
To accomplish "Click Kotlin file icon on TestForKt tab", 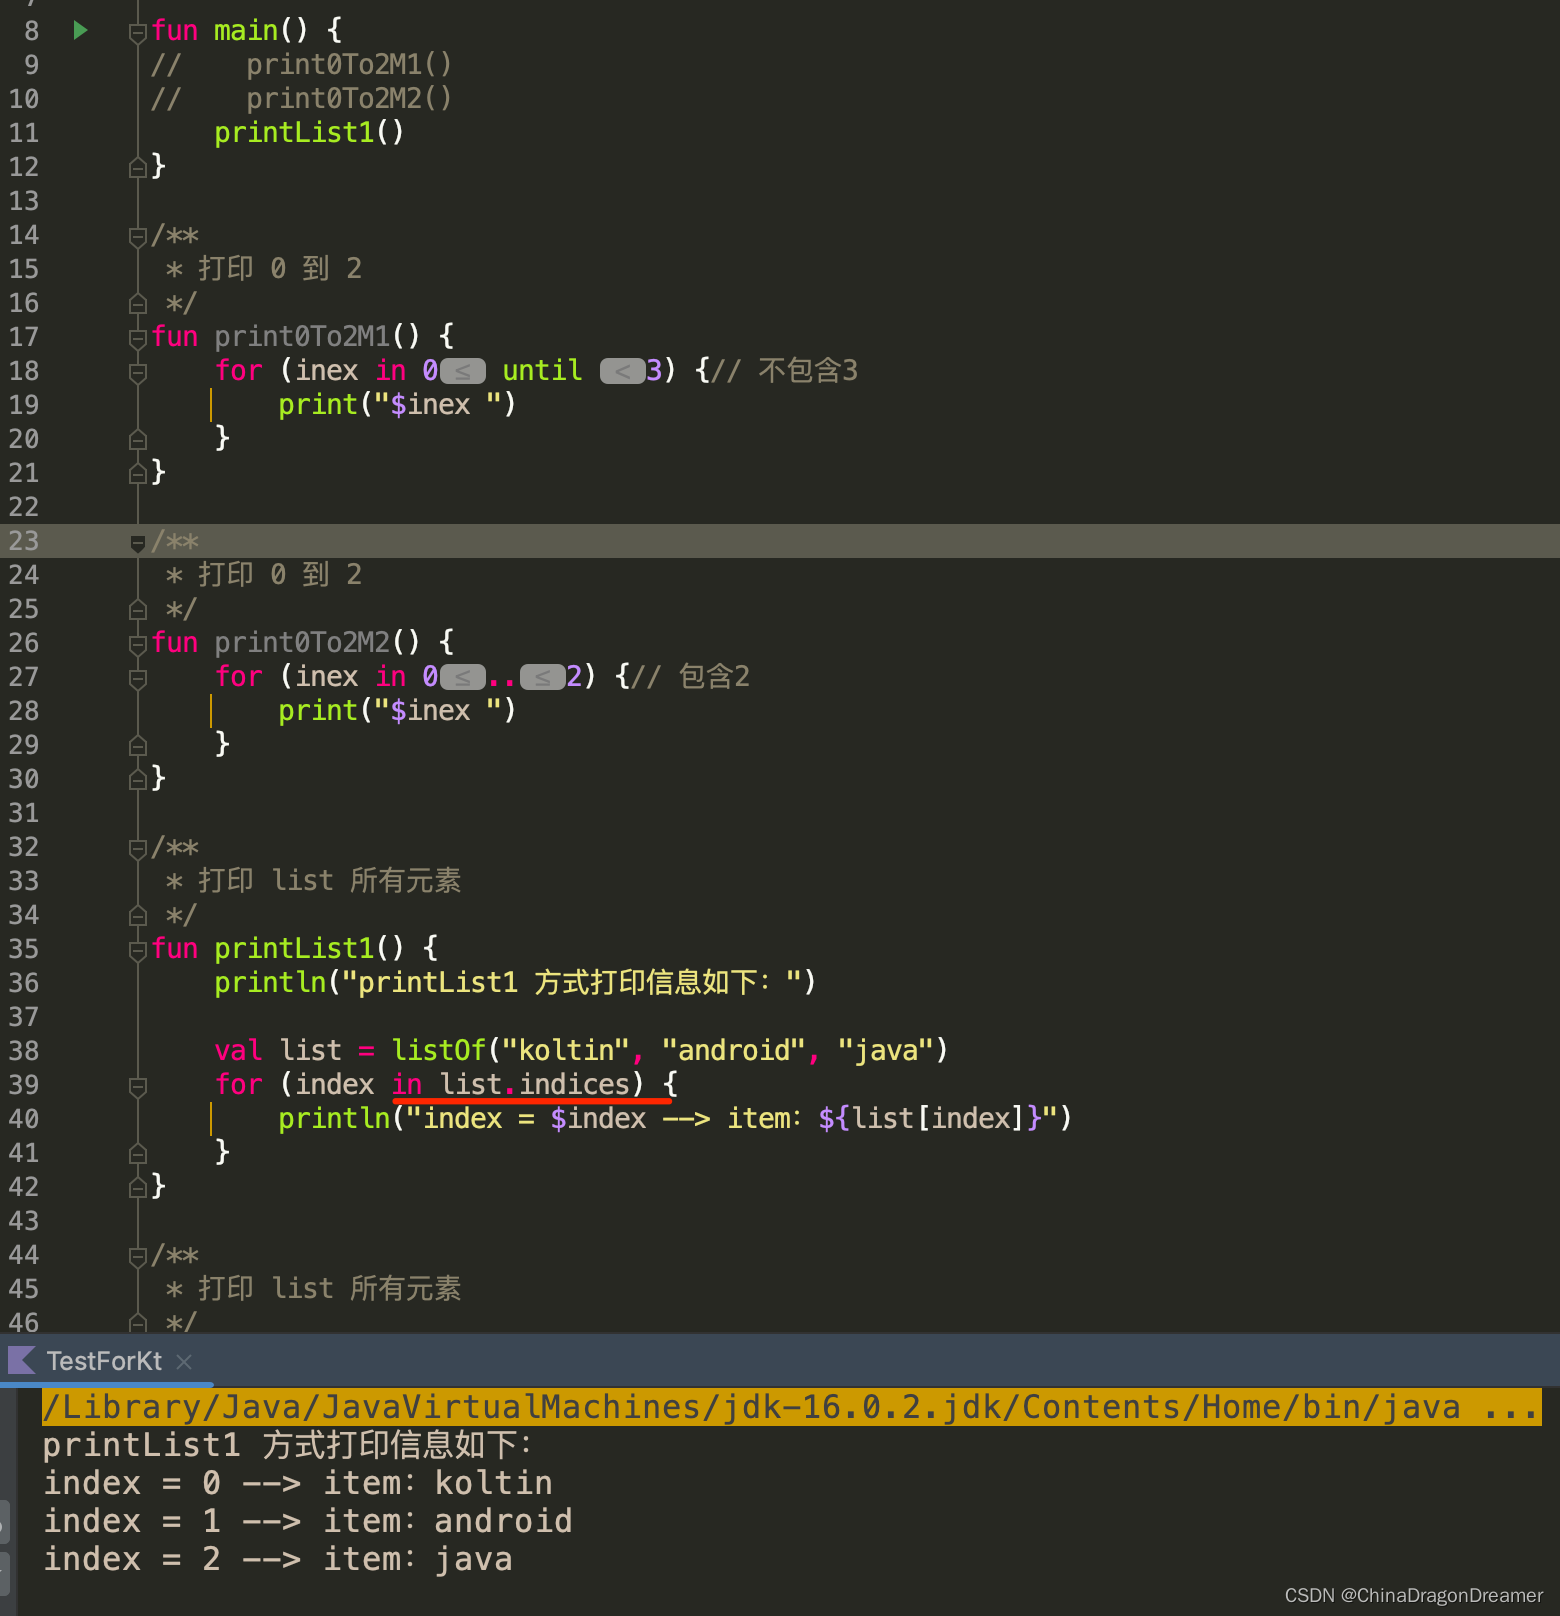I will pyautogui.click(x=22, y=1360).
